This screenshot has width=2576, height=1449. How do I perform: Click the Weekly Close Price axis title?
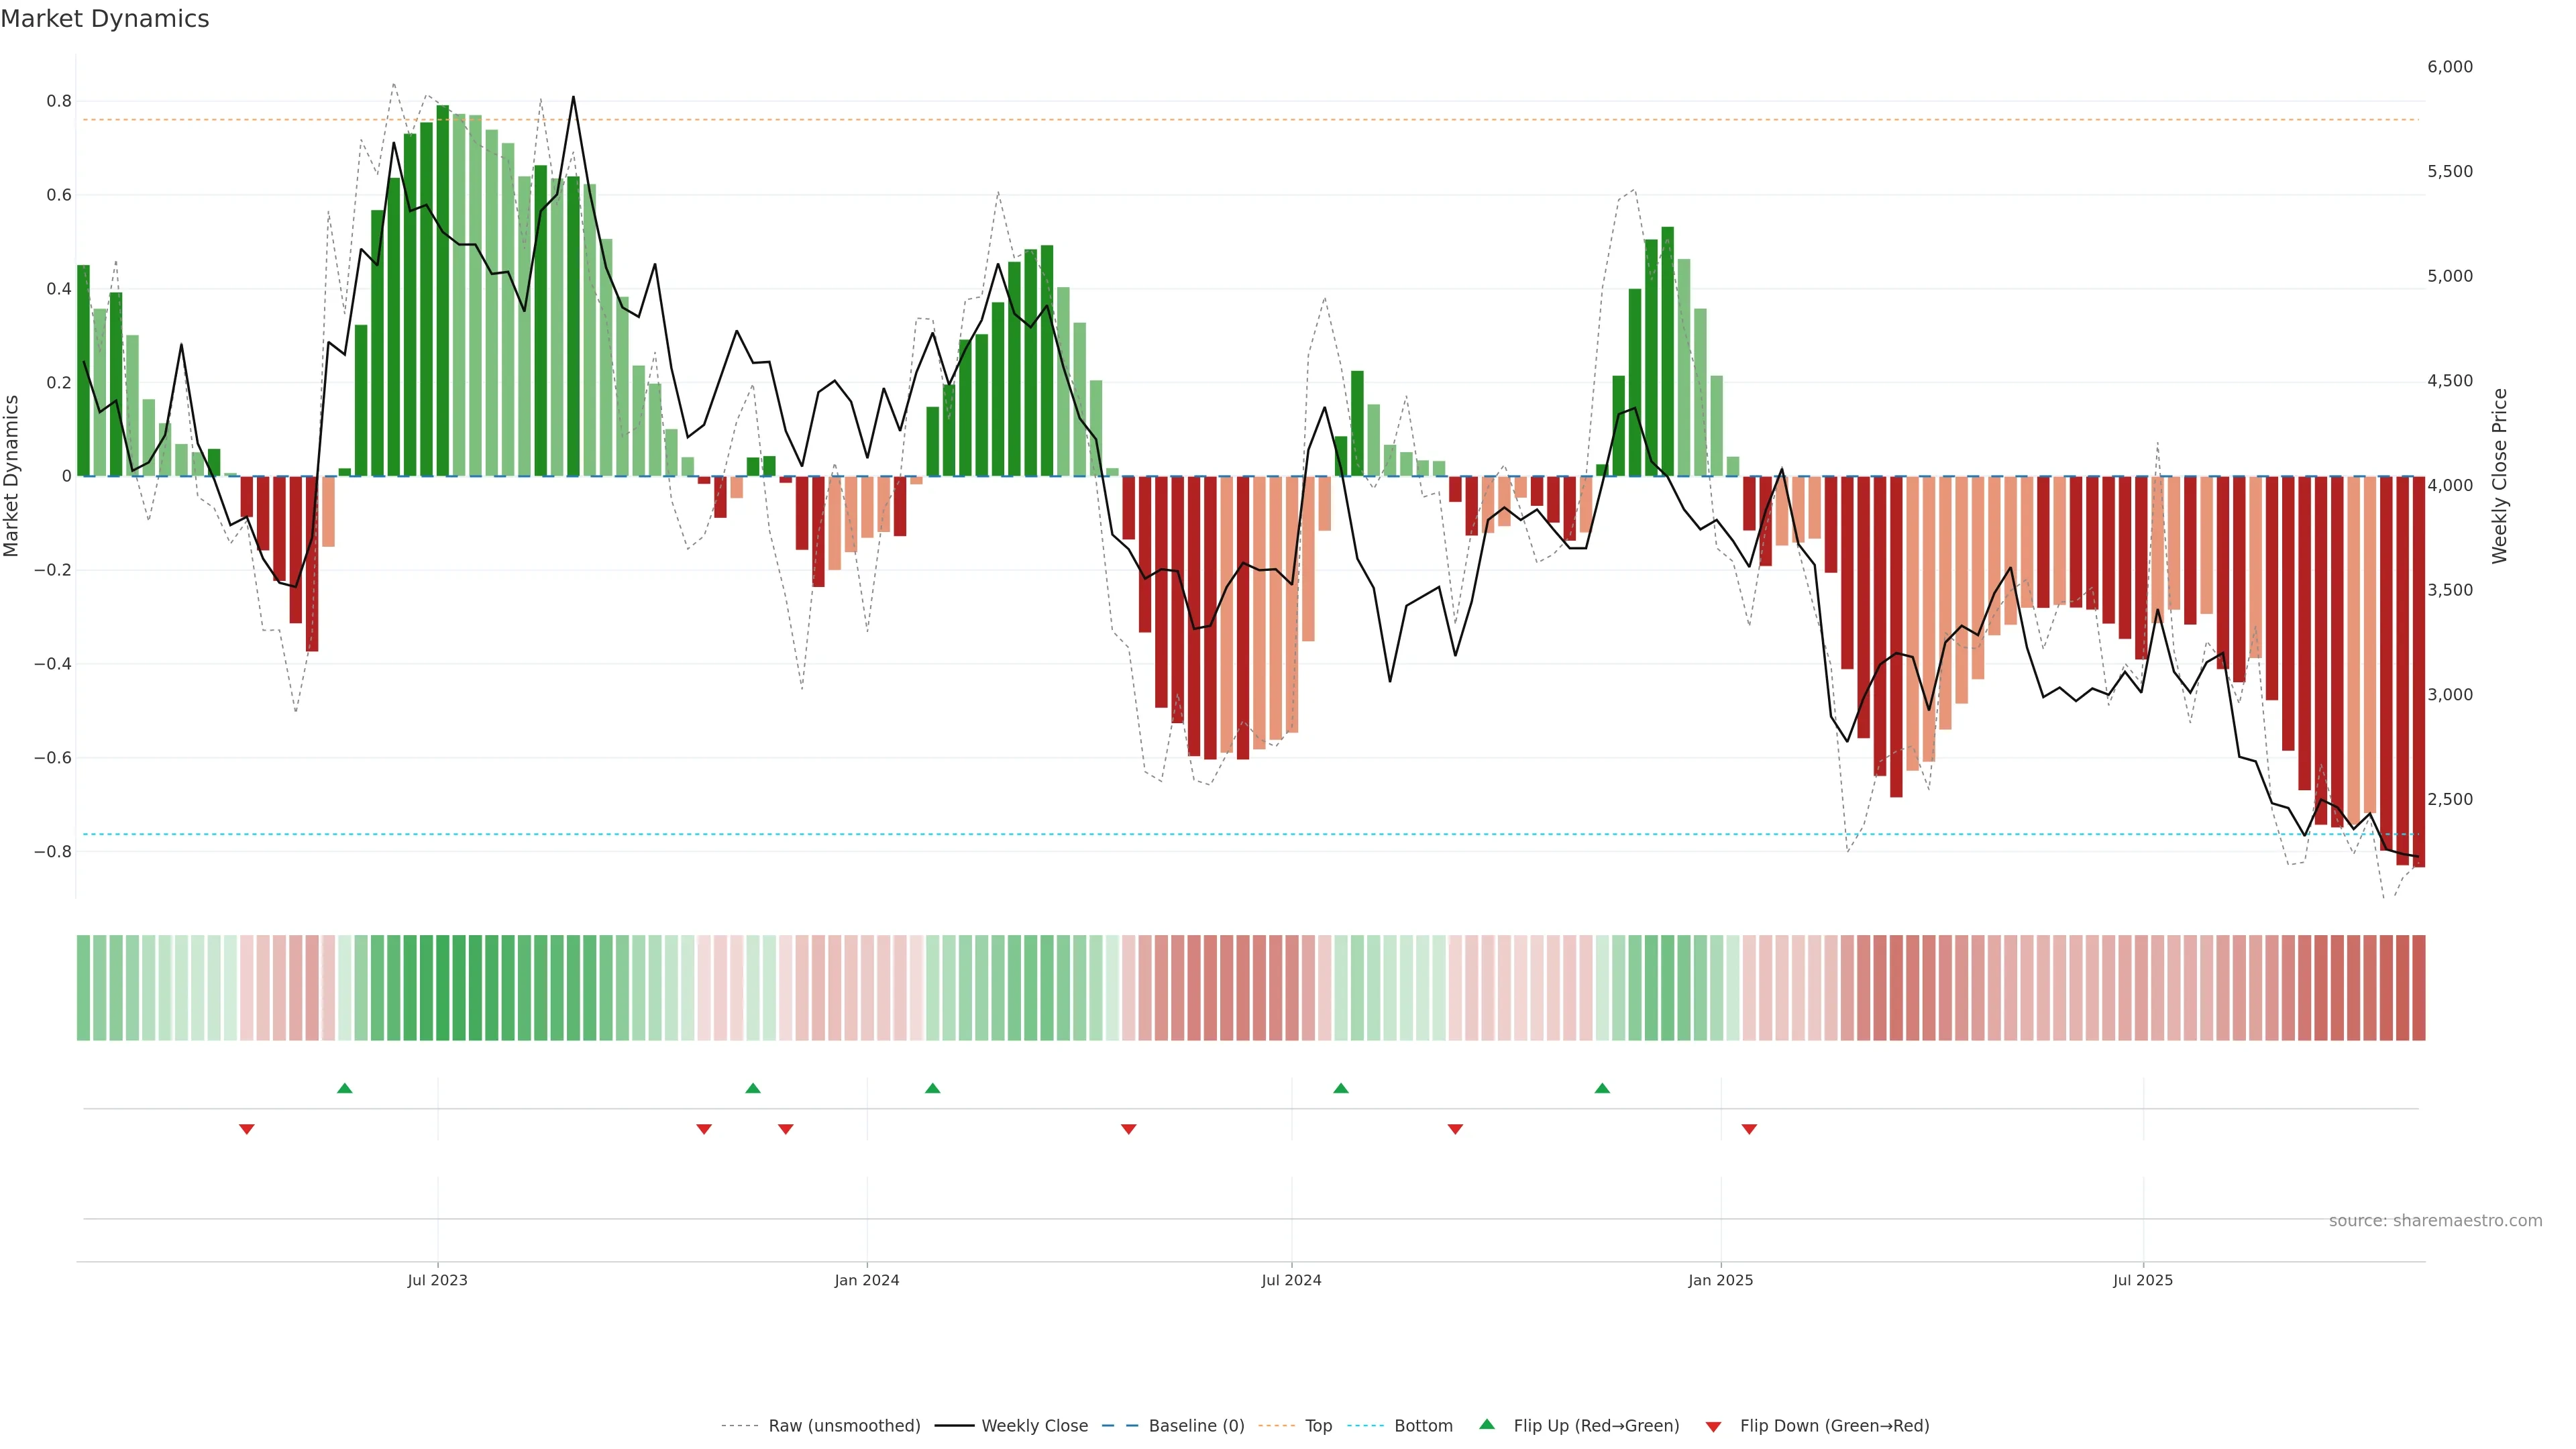point(2500,476)
